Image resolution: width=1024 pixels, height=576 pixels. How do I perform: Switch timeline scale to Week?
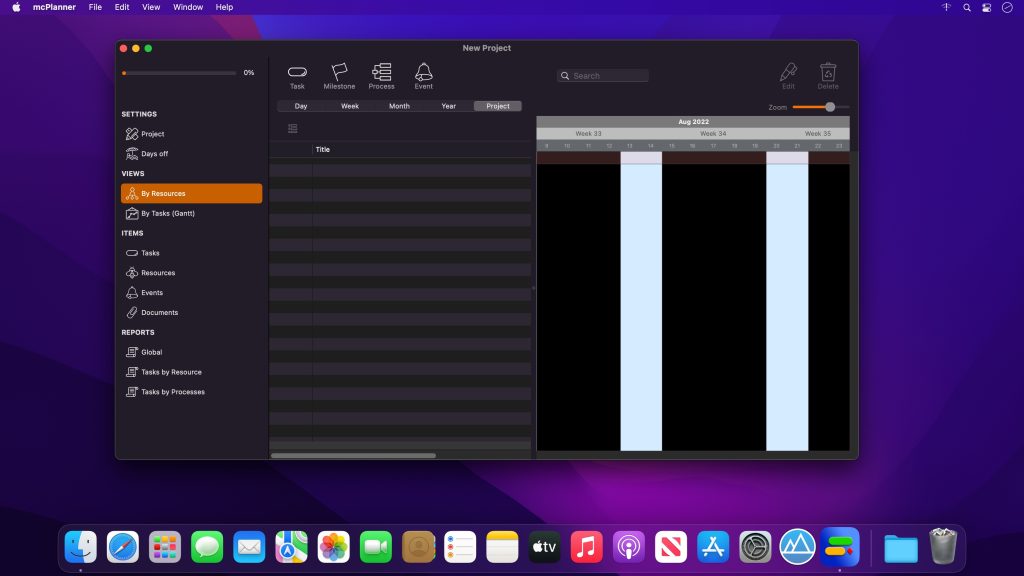tap(350, 106)
